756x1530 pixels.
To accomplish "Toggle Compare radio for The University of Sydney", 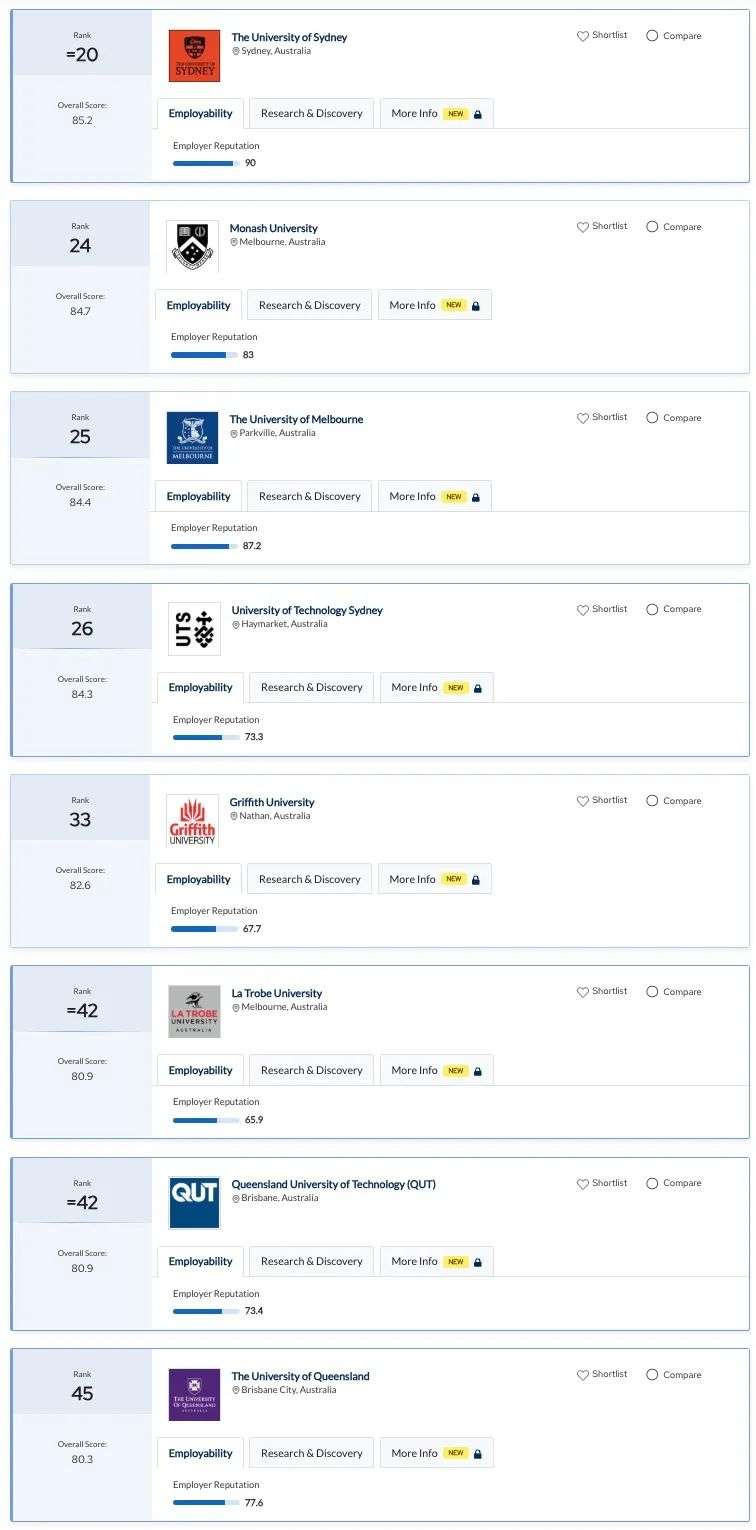I will tap(652, 36).
